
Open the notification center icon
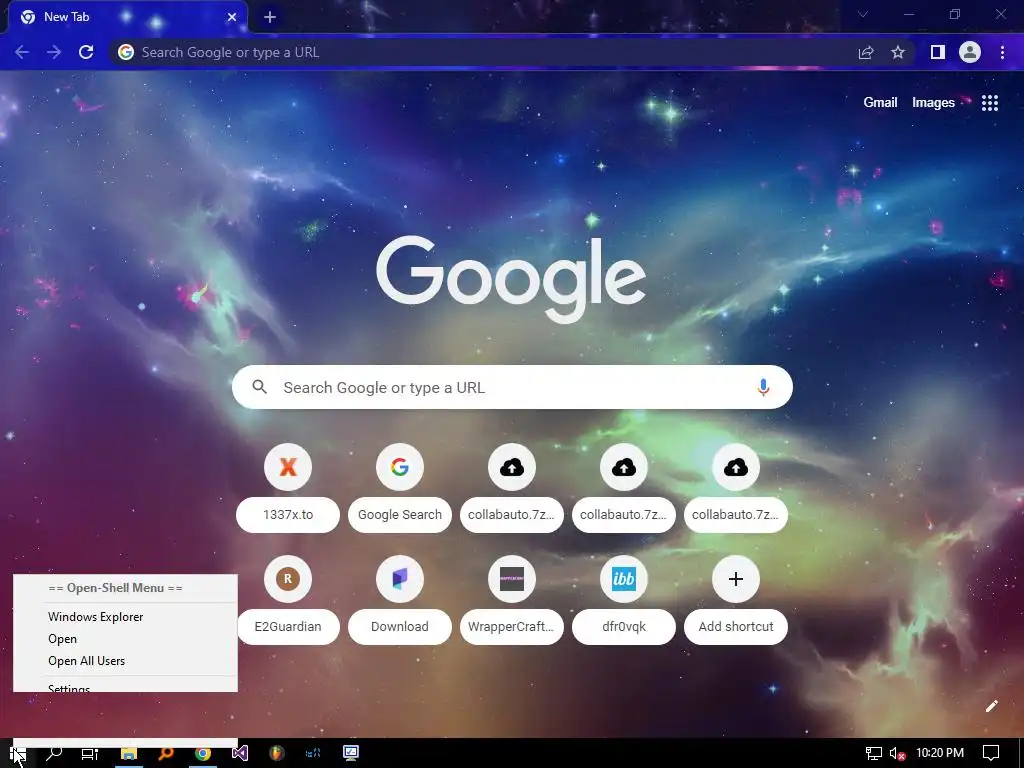991,753
